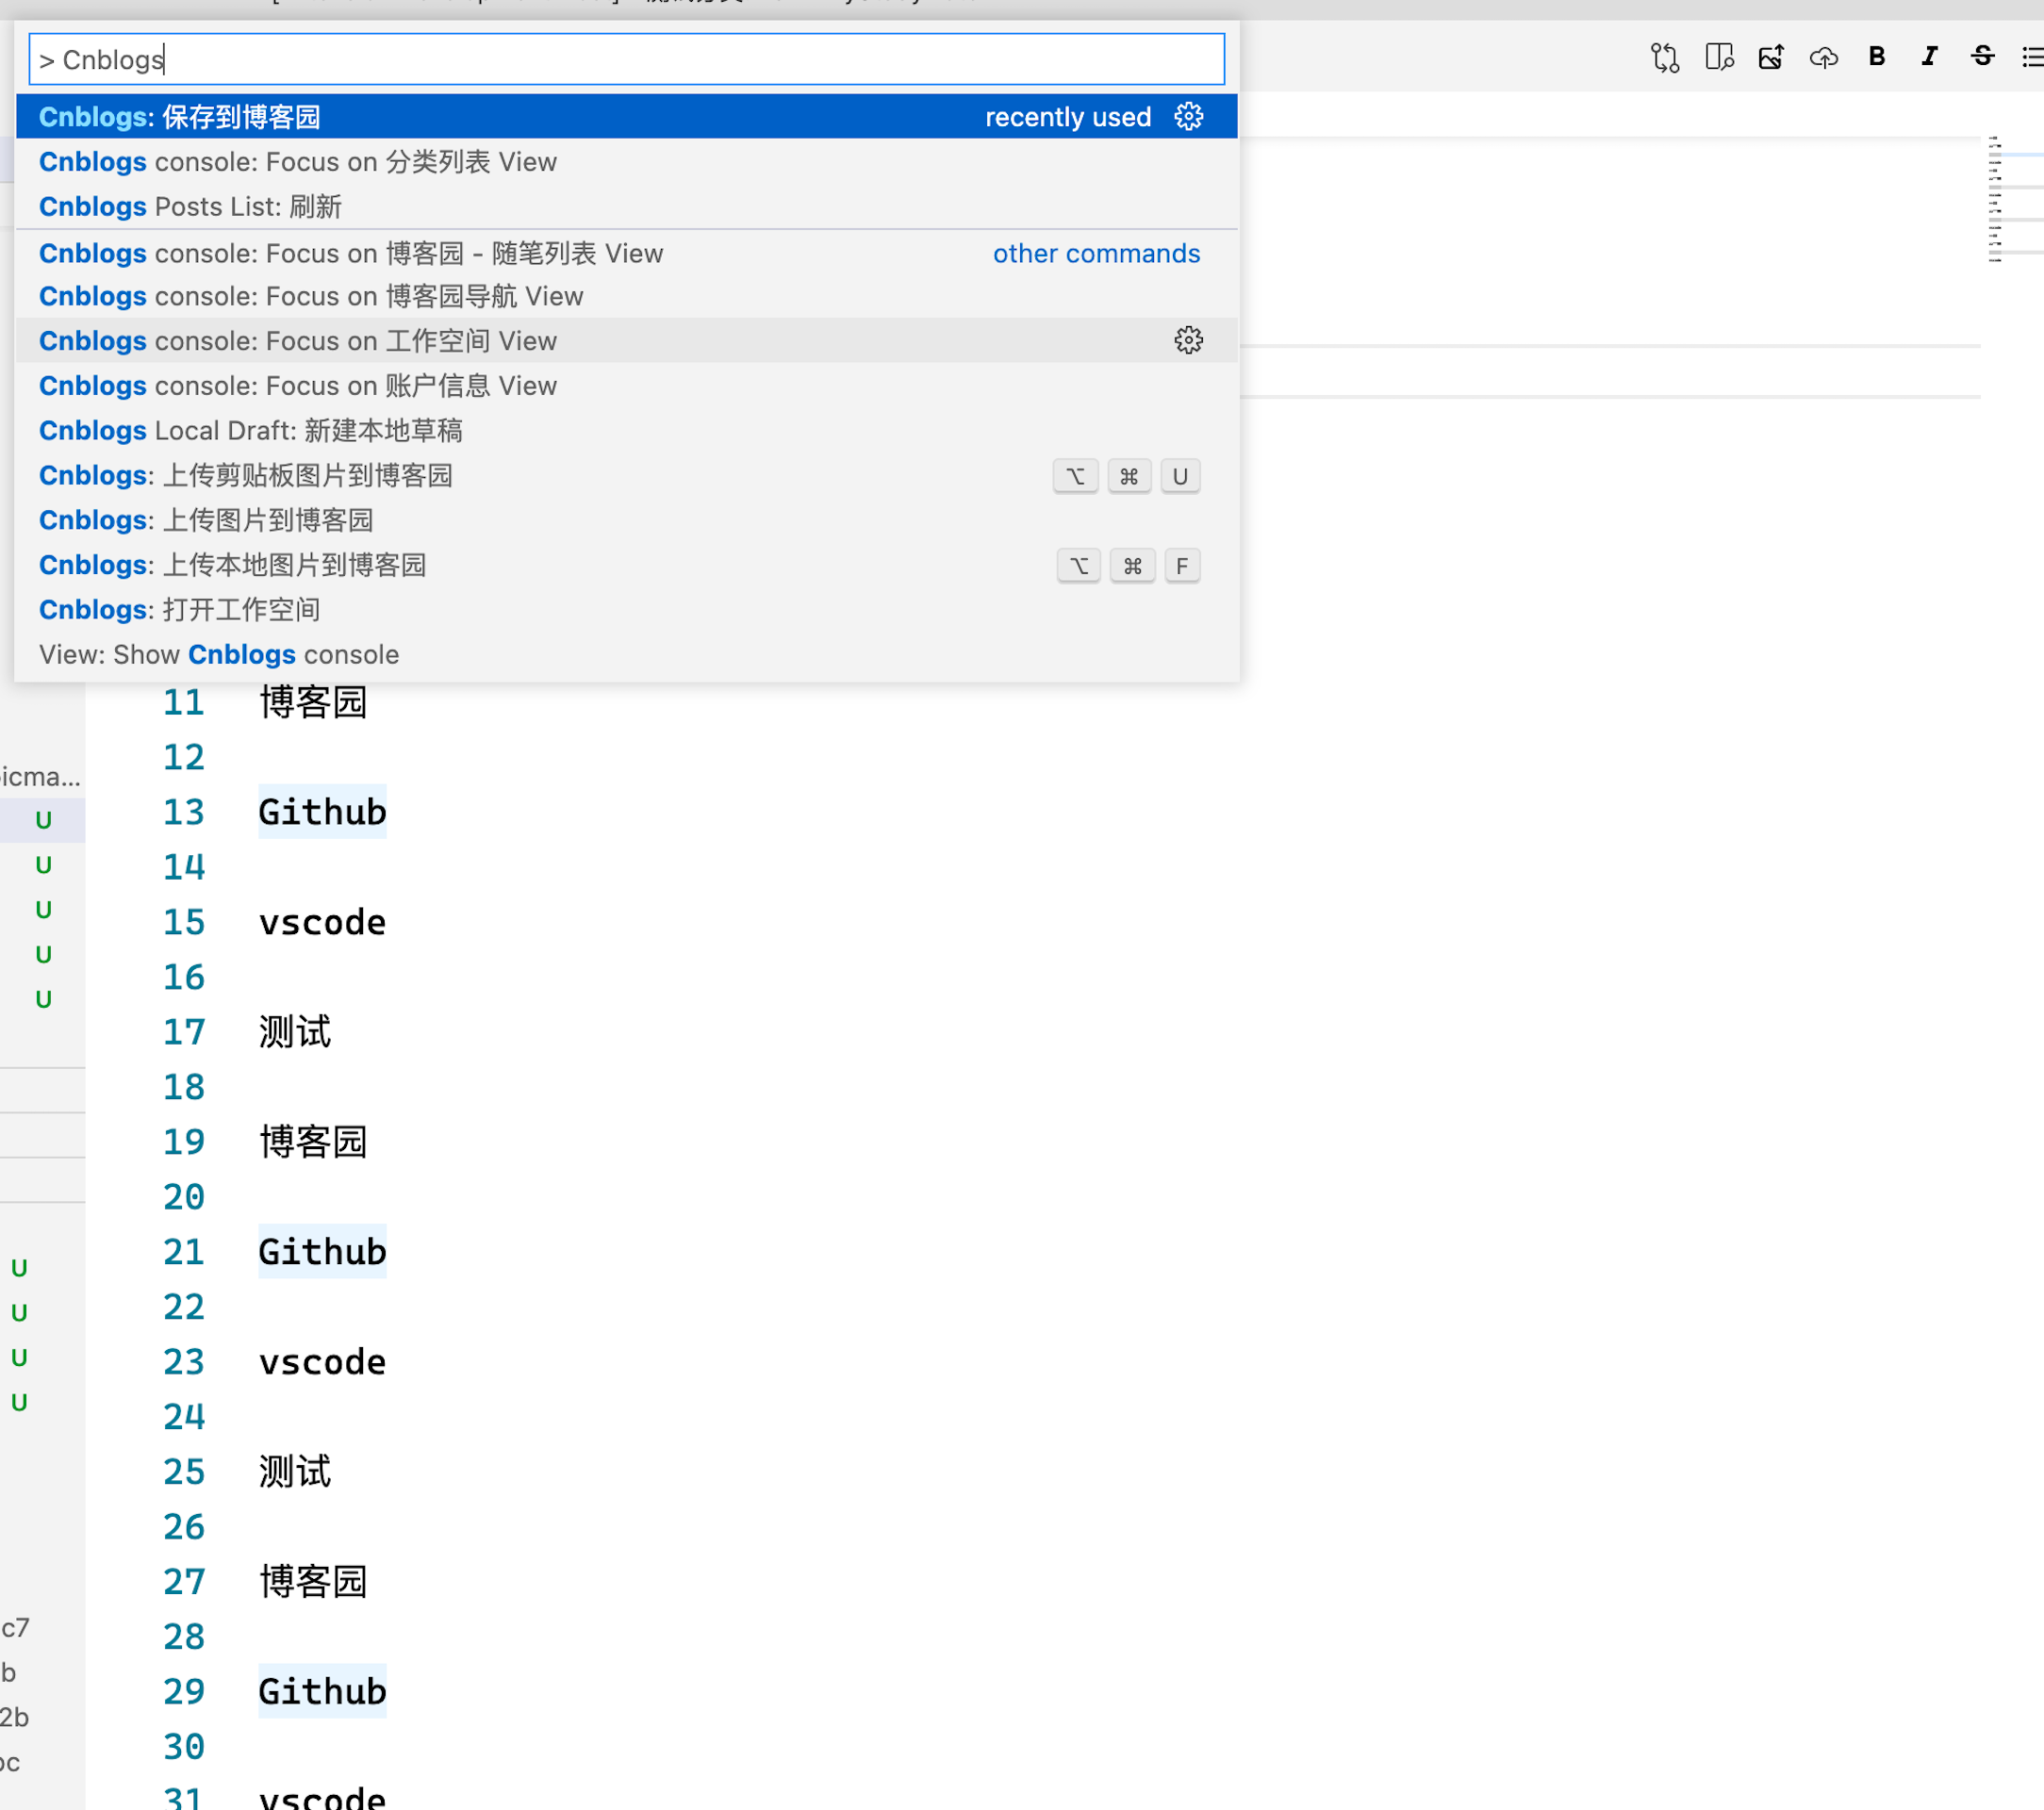This screenshot has width=2044, height=1810.
Task: Click the editor minimap on right
Action: [x=2010, y=200]
